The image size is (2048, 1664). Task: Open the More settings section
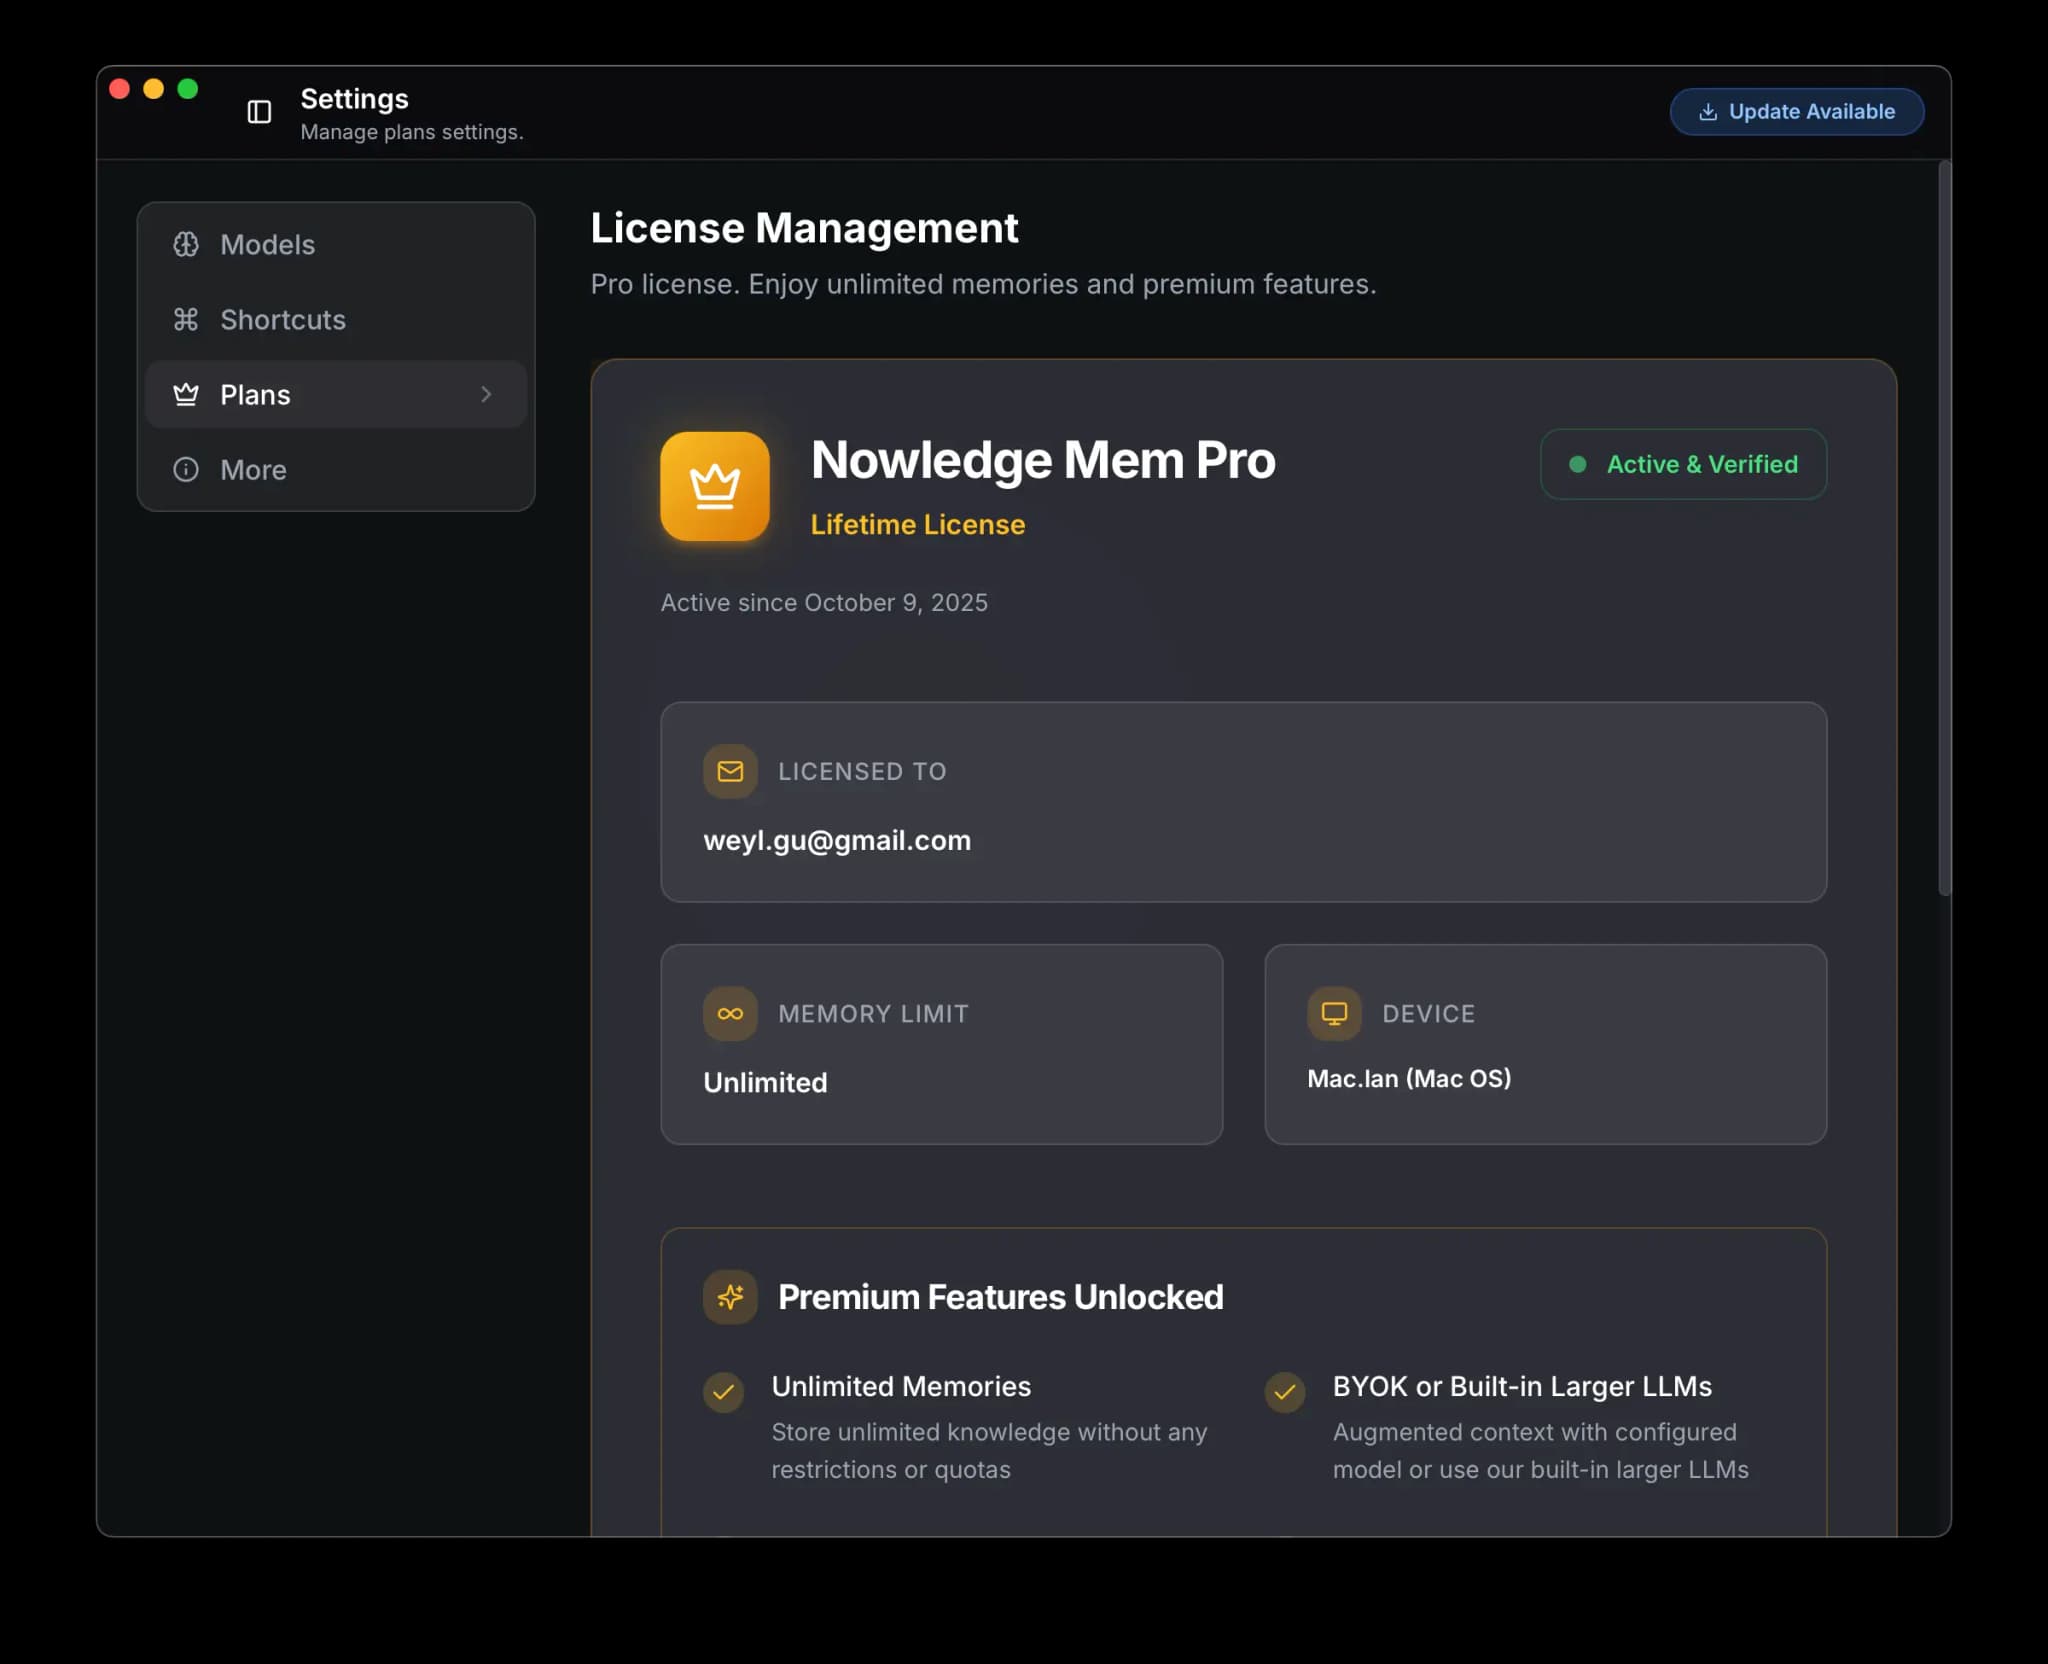pyautogui.click(x=253, y=470)
